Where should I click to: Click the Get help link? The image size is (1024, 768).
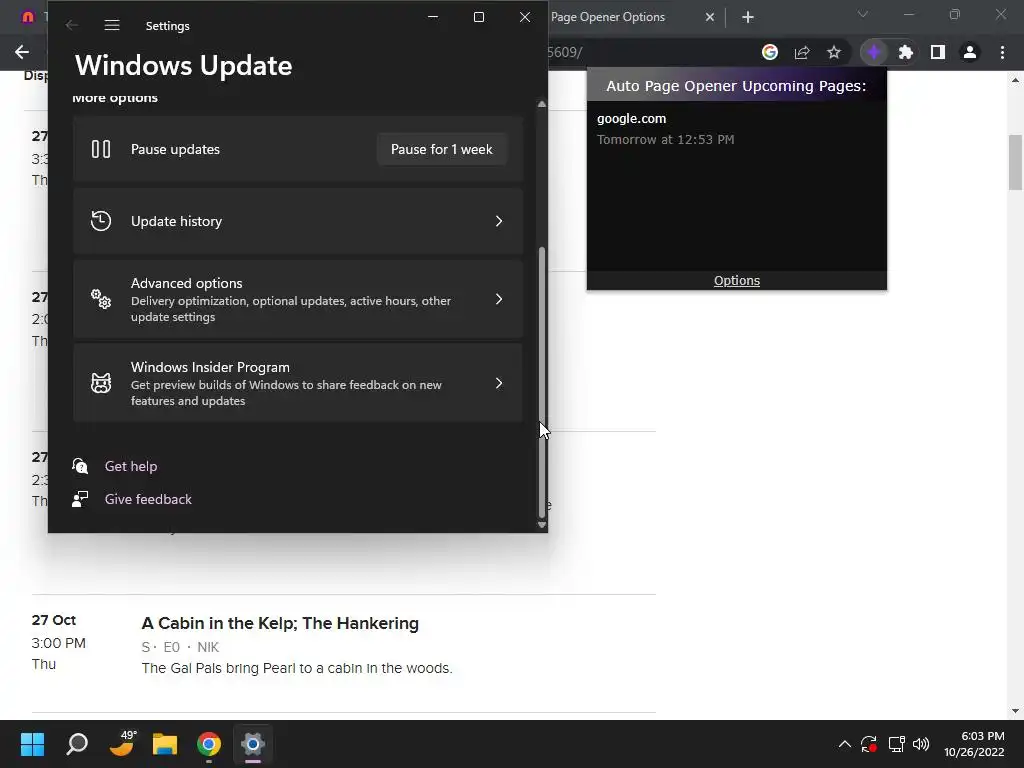[x=131, y=466]
